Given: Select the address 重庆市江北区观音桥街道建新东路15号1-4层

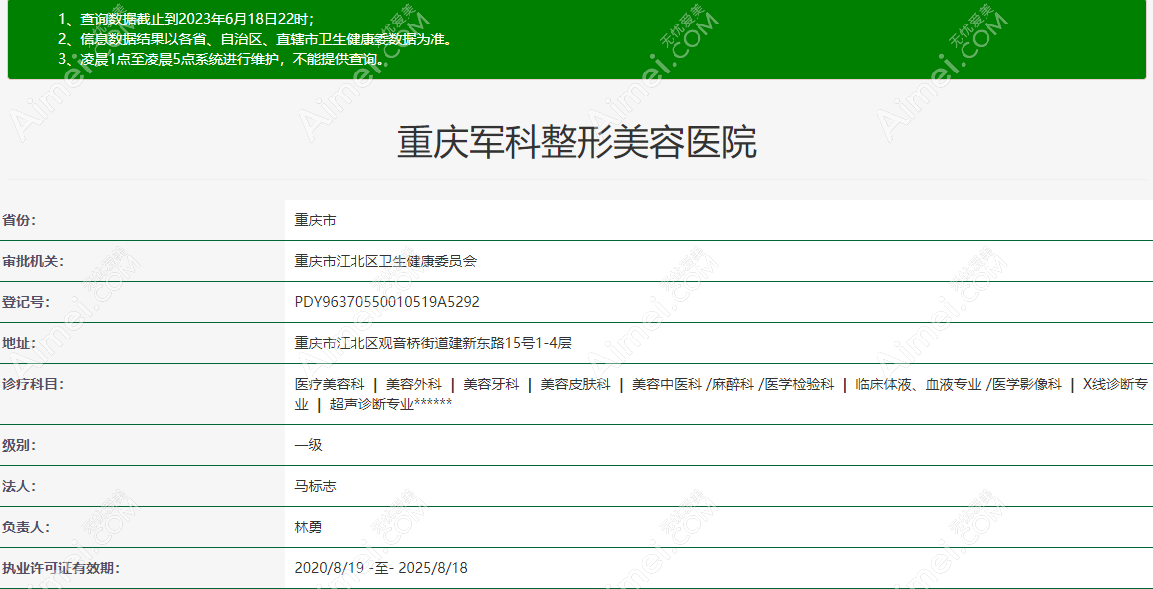Looking at the screenshot, I should tap(433, 343).
